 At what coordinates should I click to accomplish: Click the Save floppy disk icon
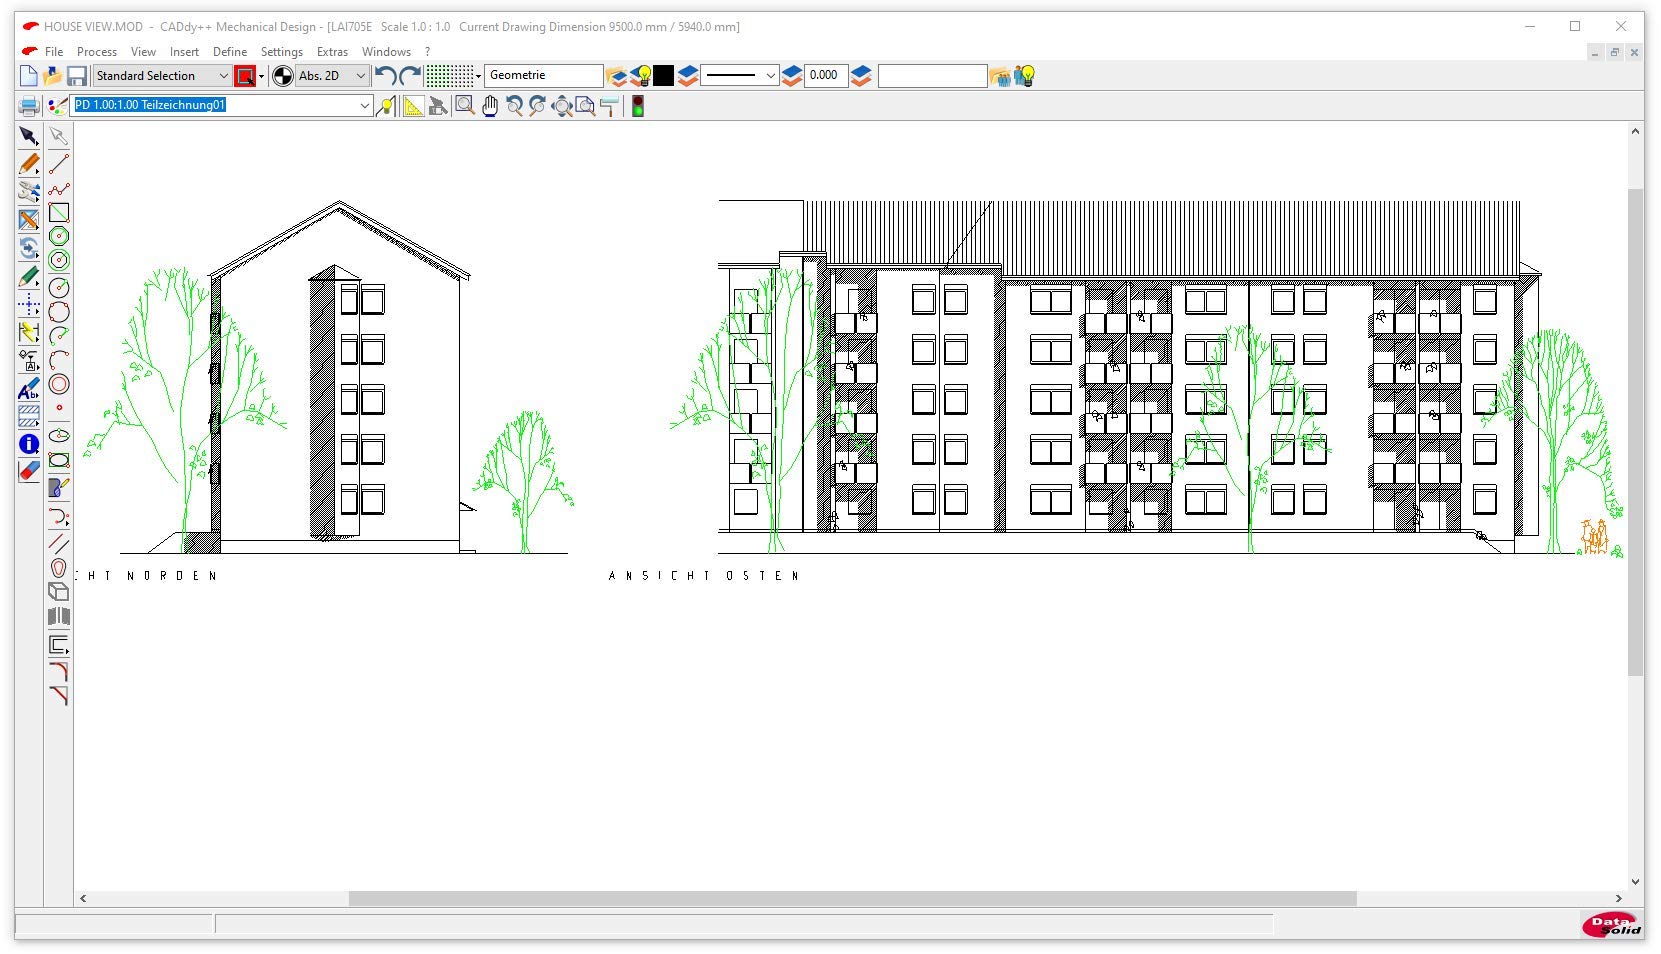(x=76, y=76)
